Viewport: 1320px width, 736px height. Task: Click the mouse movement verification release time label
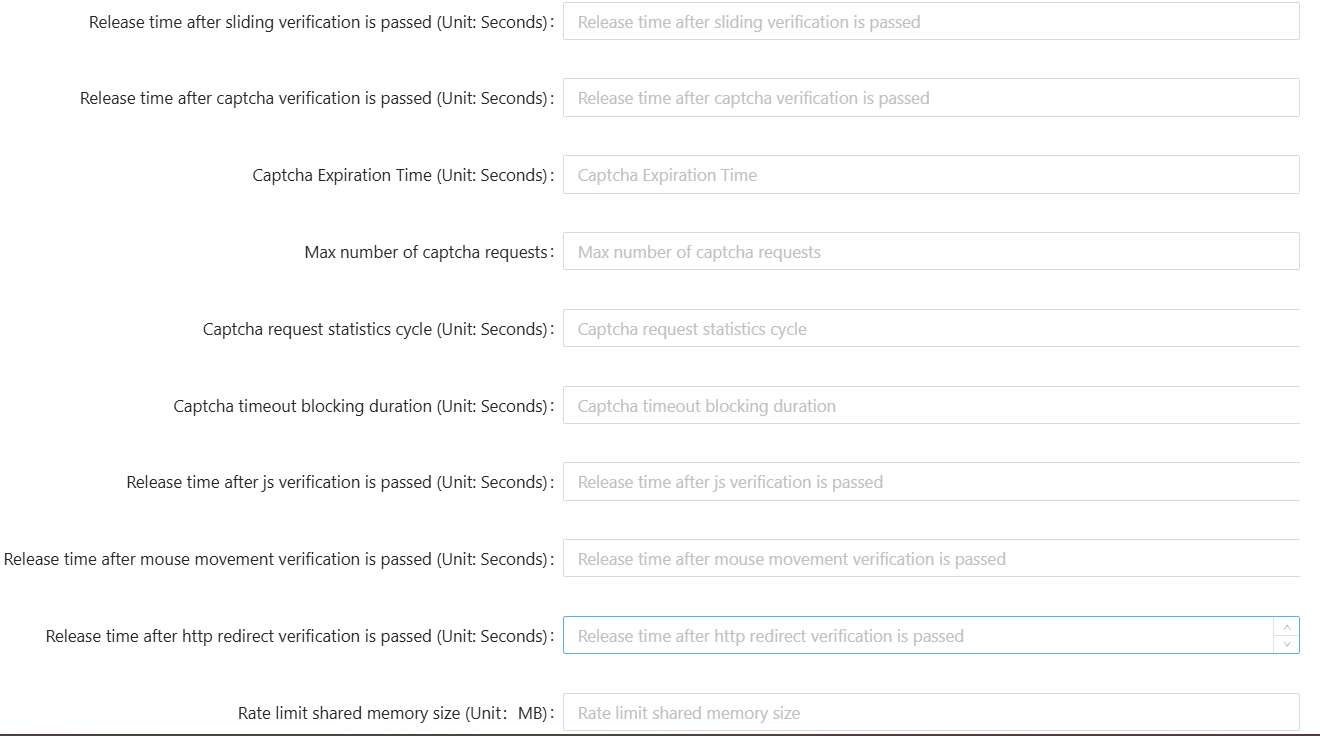[x=276, y=559]
